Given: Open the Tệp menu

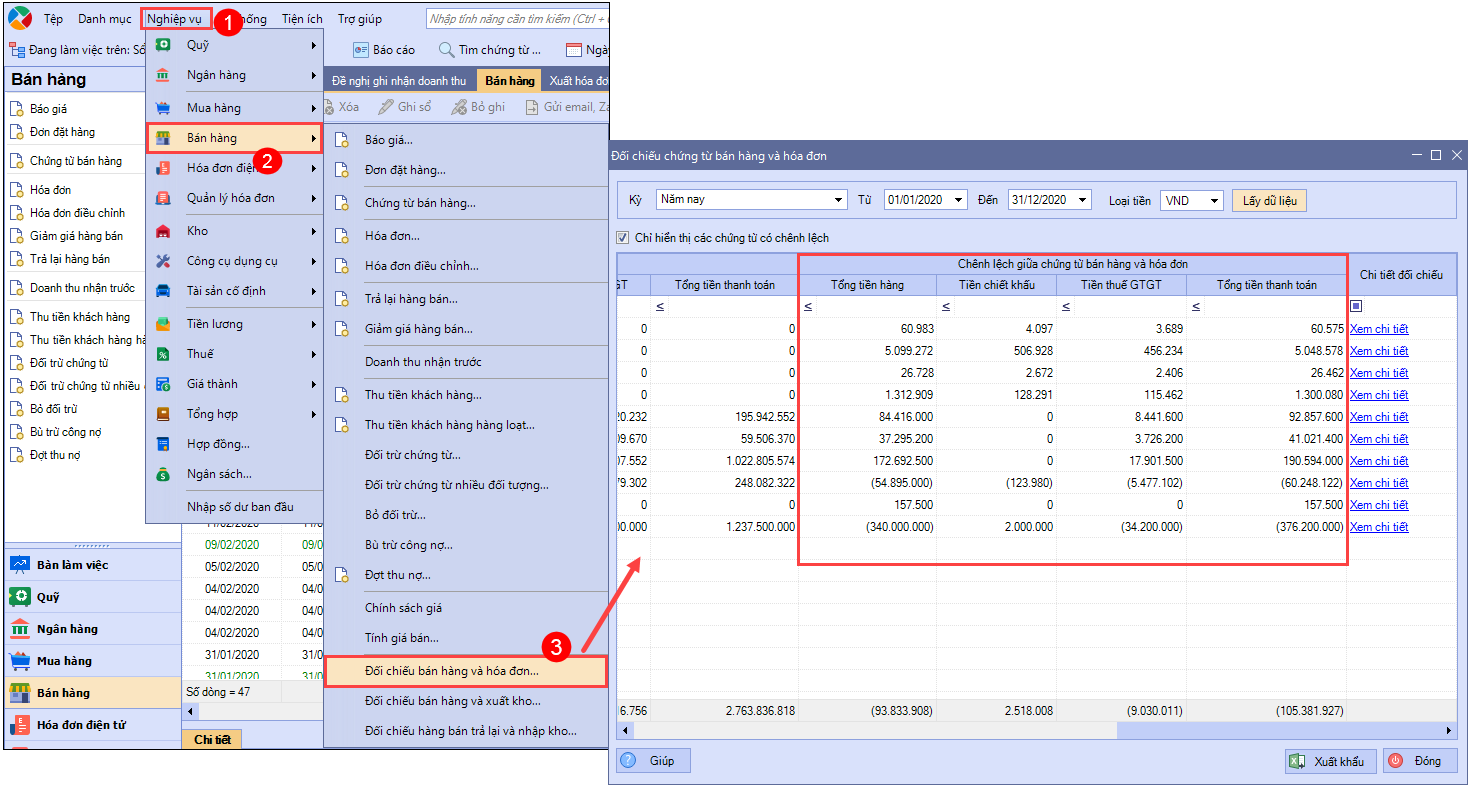Looking at the screenshot, I should pyautogui.click(x=53, y=19).
